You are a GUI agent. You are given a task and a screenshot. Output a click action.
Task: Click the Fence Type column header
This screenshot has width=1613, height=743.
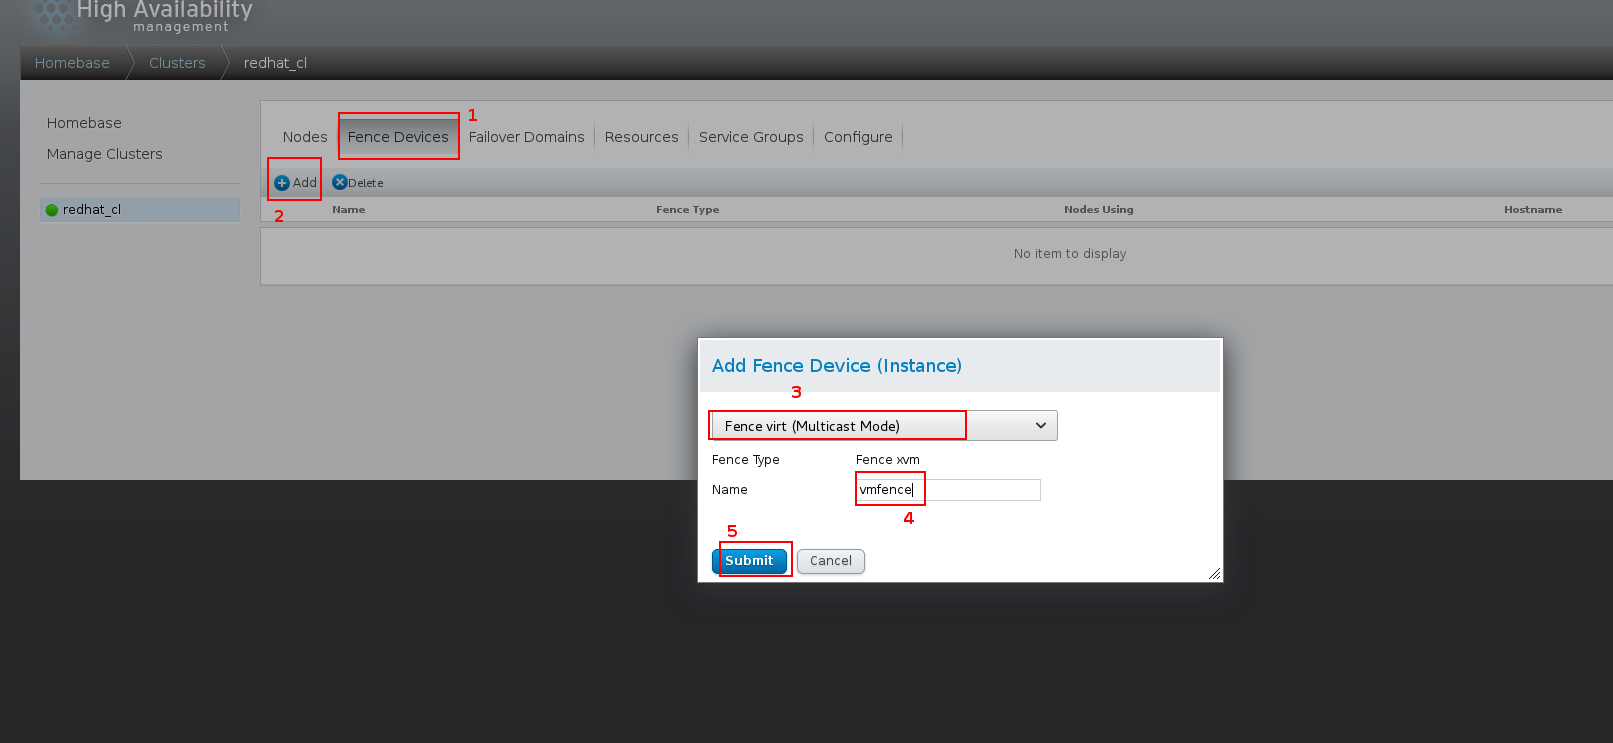[687, 210]
